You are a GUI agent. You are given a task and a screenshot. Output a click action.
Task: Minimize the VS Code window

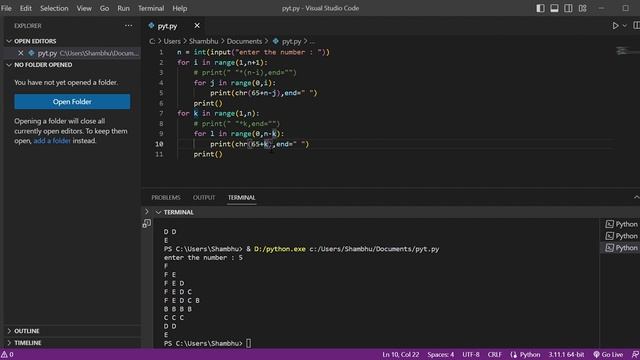coord(601,8)
